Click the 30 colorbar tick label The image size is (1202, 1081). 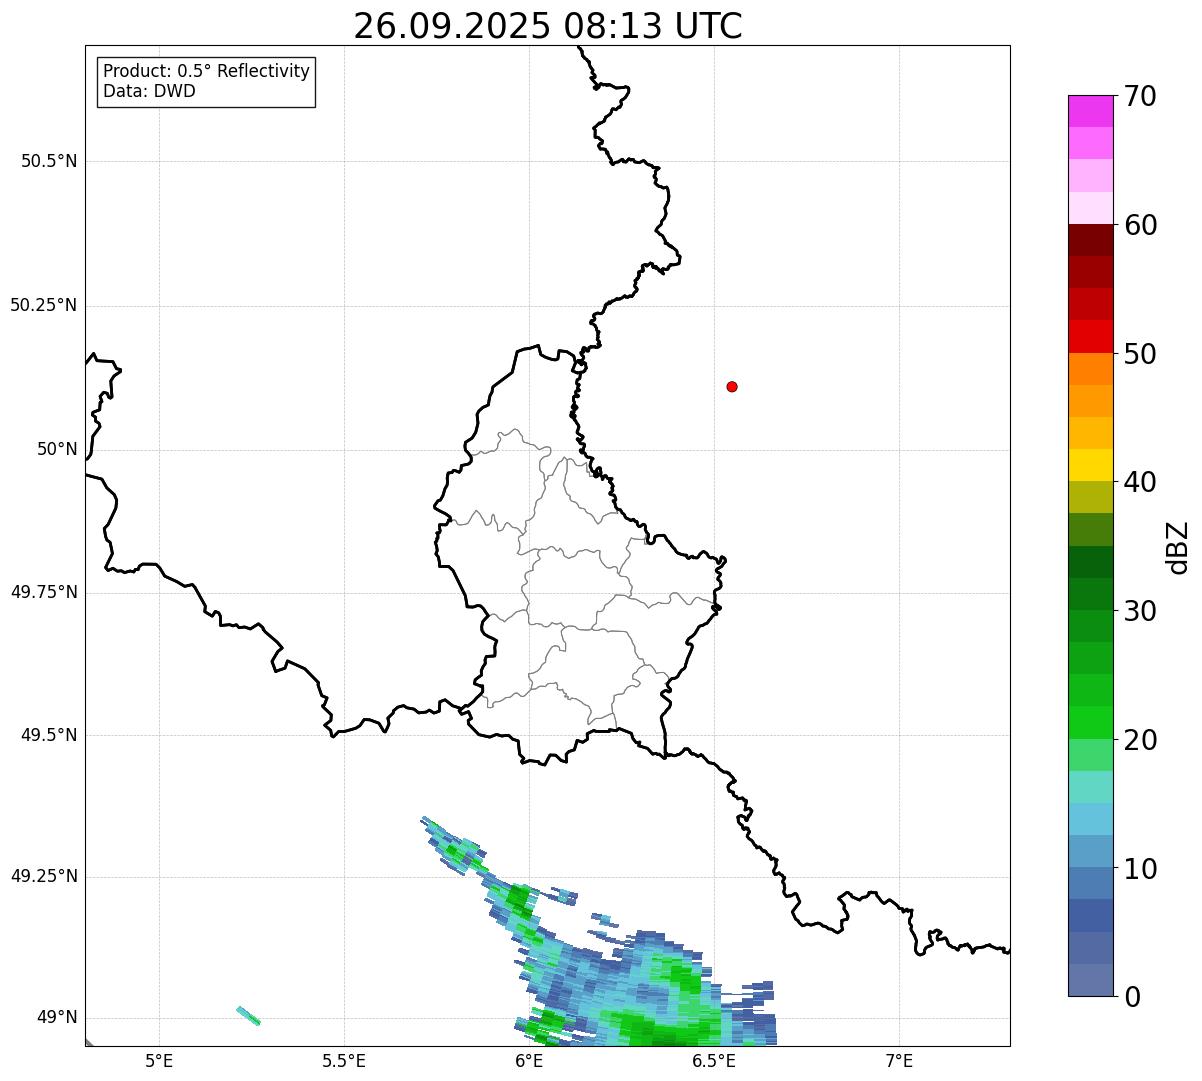pyautogui.click(x=1140, y=611)
